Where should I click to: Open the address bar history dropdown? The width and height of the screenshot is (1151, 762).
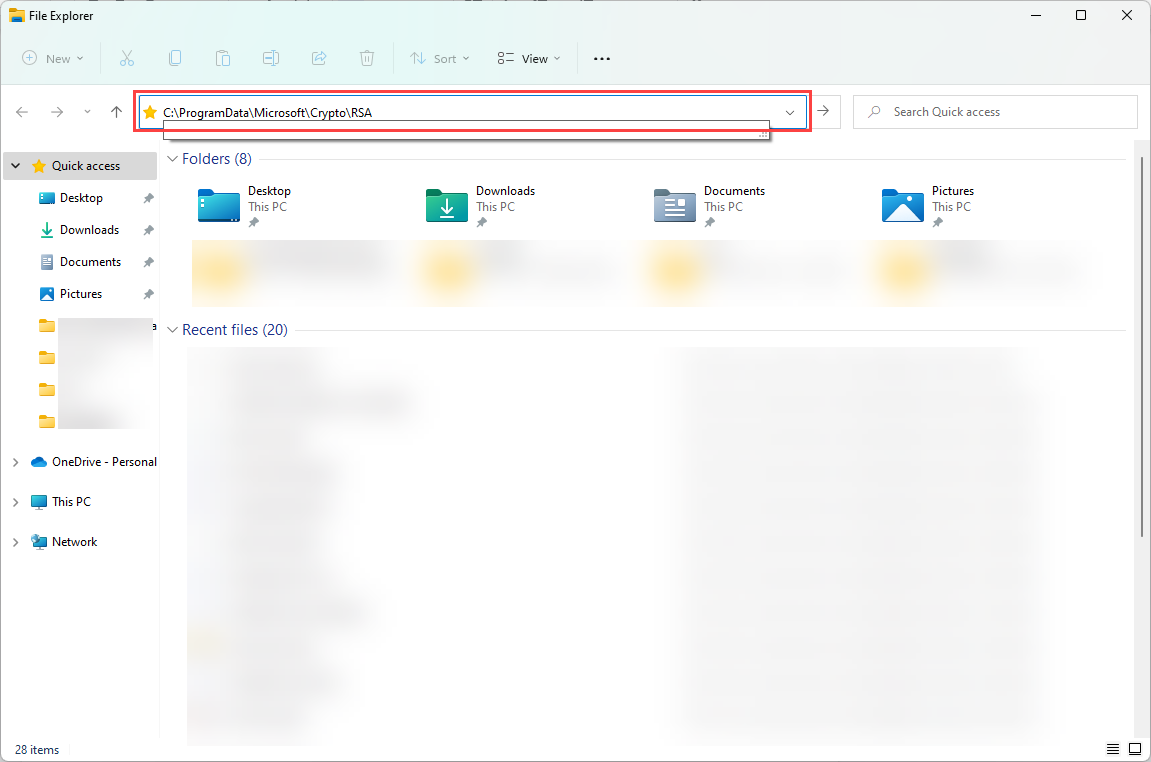(790, 112)
